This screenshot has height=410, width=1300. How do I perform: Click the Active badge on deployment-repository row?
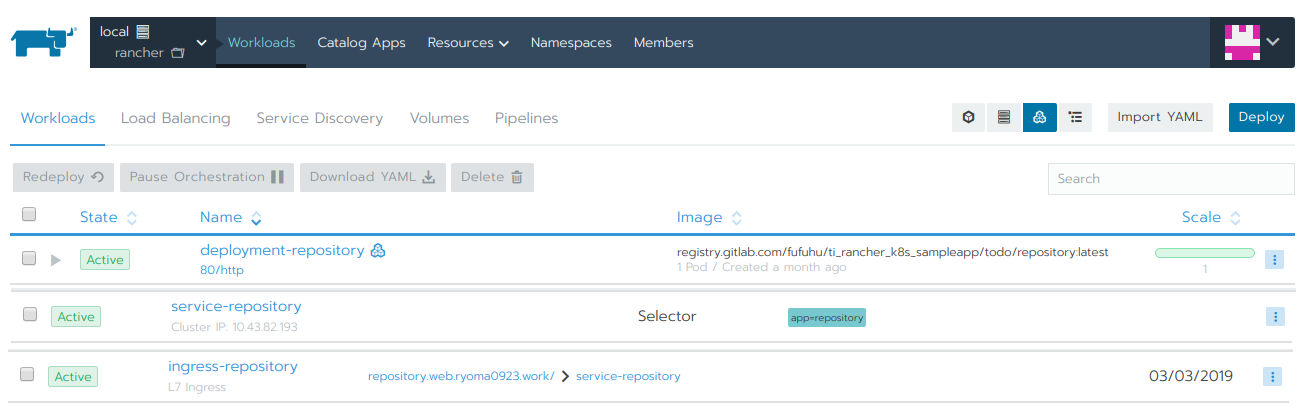(105, 260)
